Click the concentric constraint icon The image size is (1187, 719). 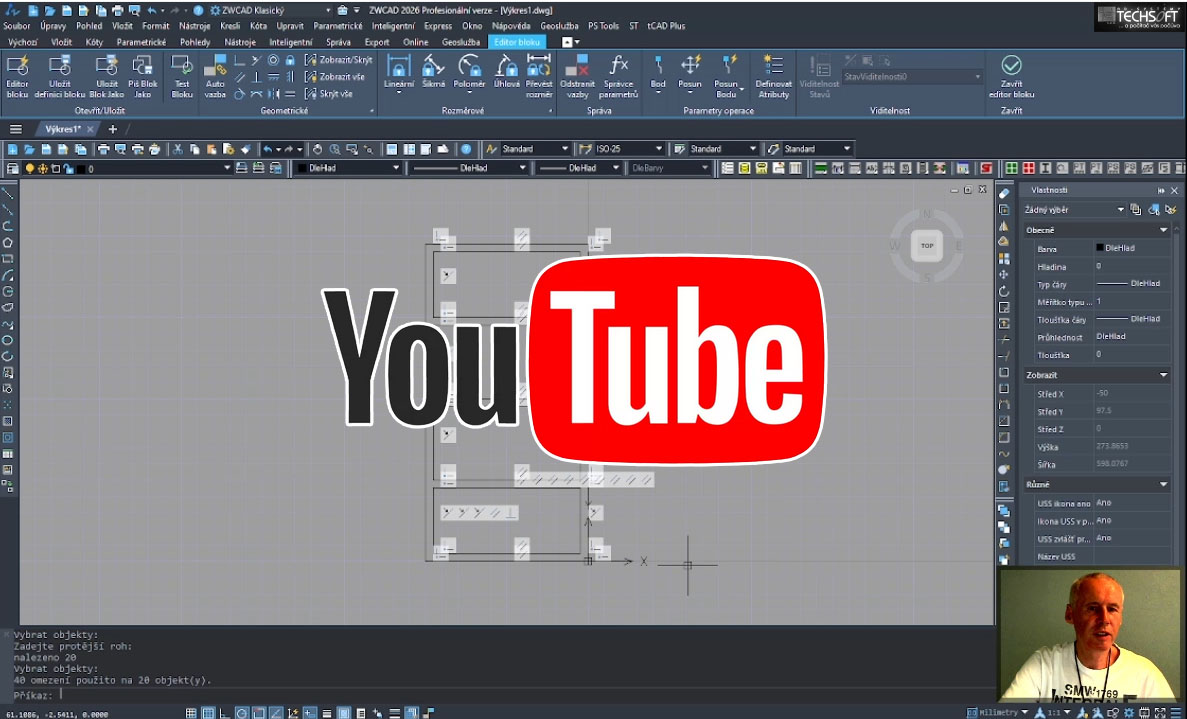tap(273, 60)
